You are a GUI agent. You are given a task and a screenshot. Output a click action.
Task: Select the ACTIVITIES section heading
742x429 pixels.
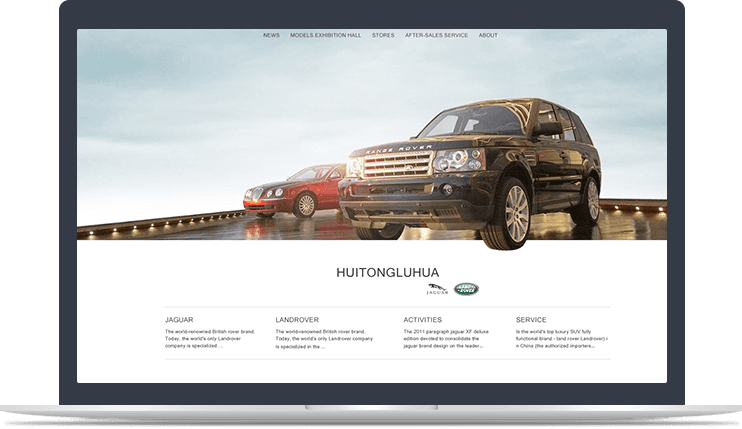(422, 320)
